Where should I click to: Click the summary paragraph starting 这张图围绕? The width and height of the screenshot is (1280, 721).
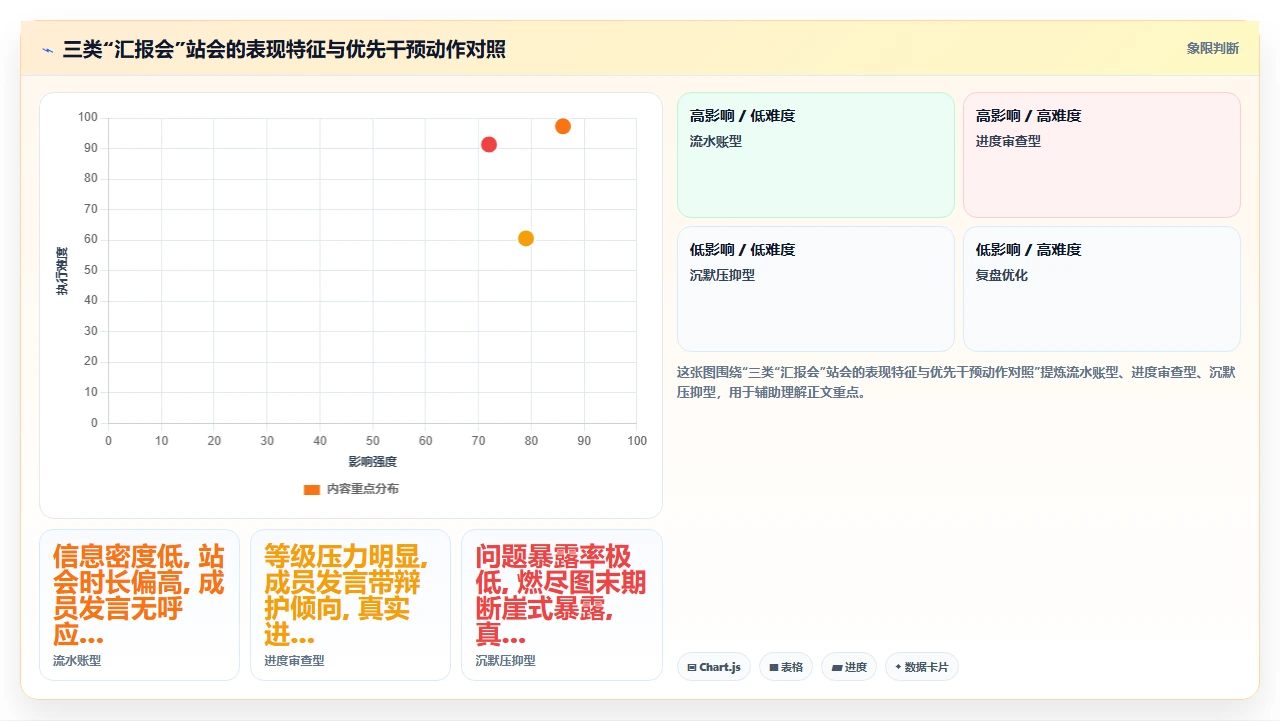(957, 382)
